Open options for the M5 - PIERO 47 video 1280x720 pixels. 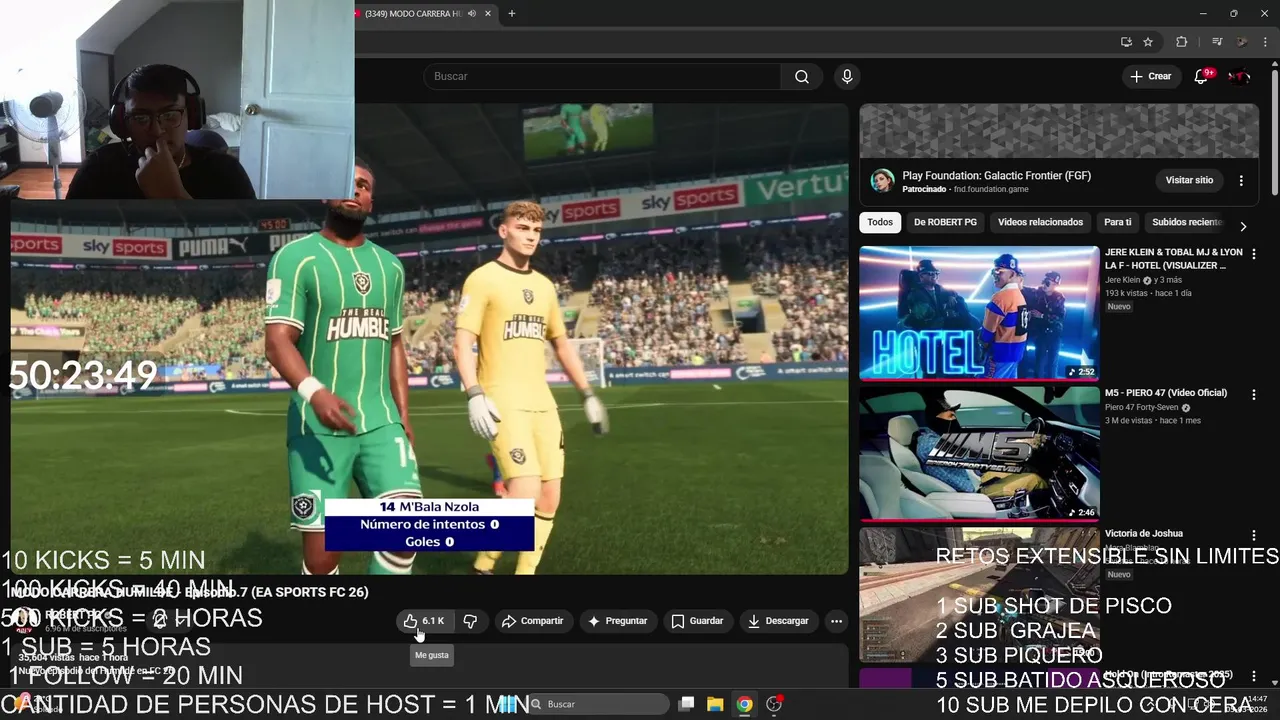click(1253, 395)
